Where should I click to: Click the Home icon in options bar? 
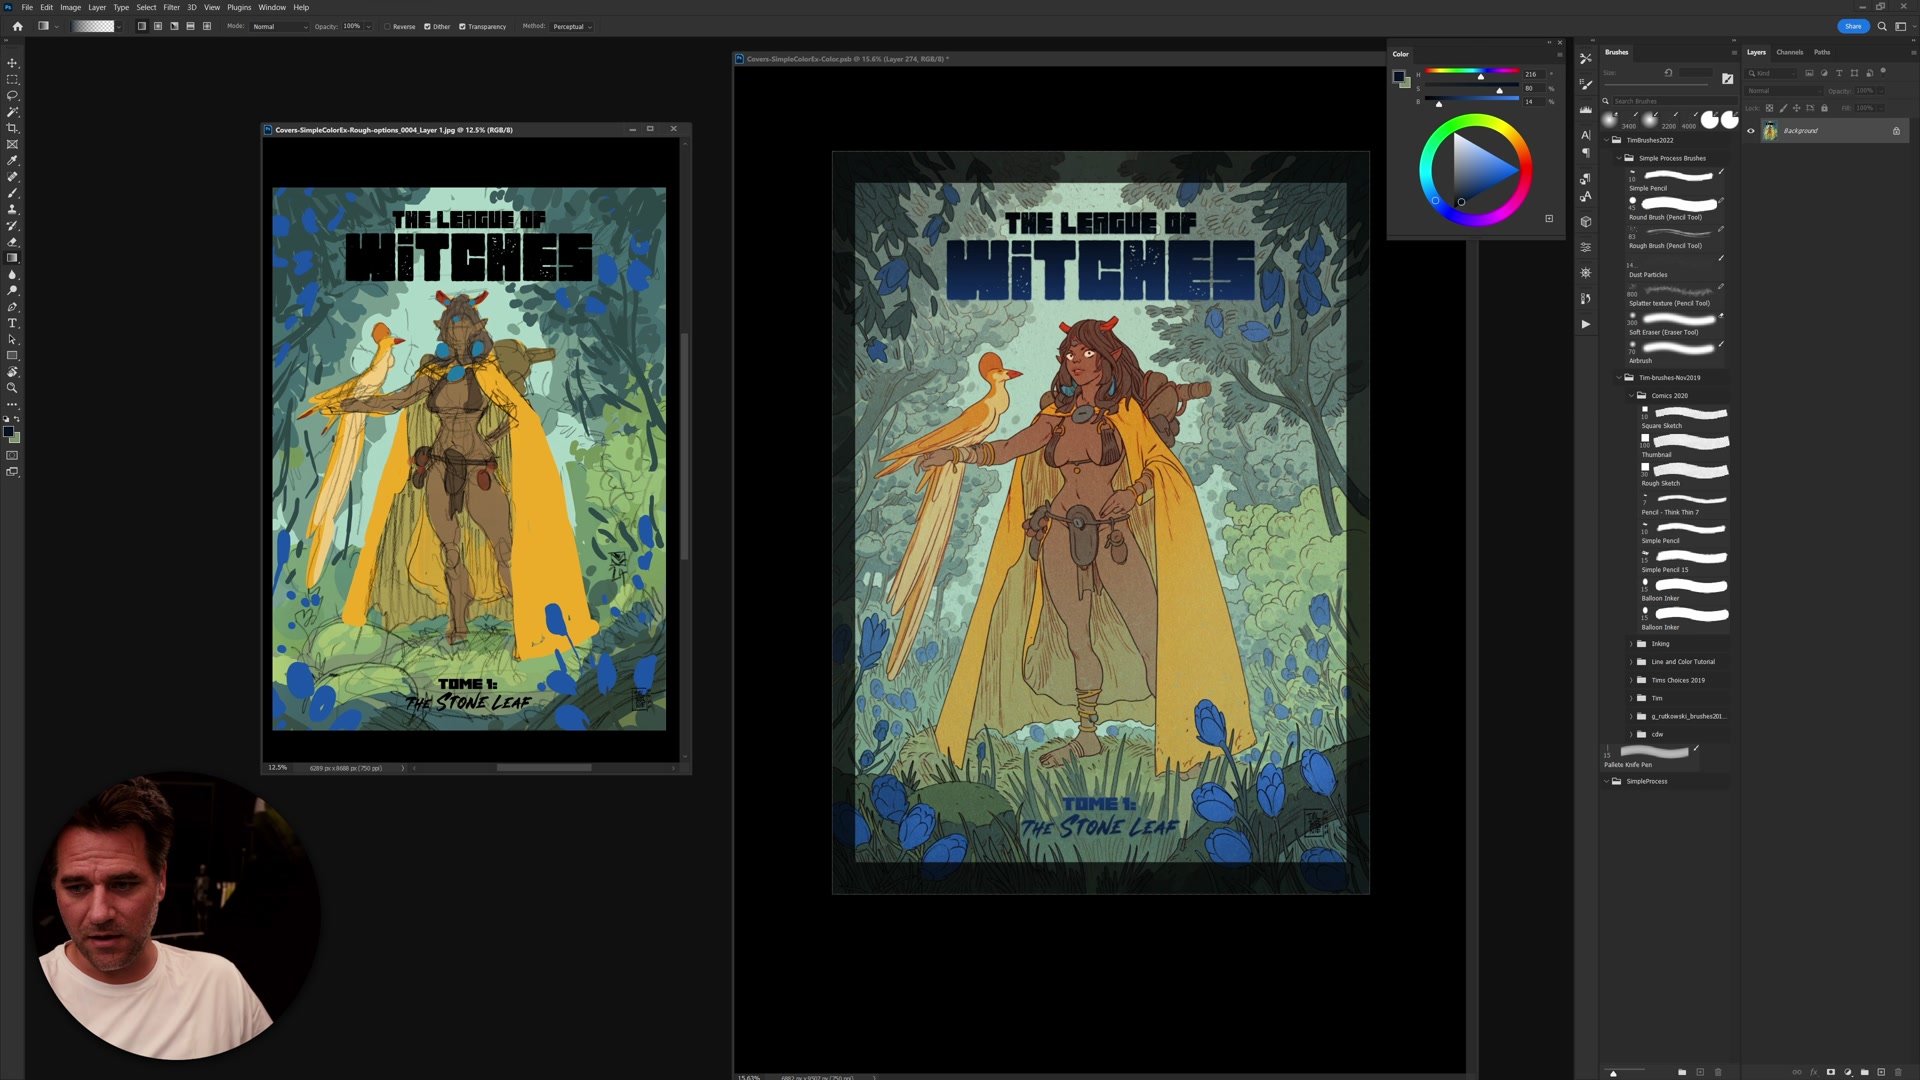click(17, 26)
